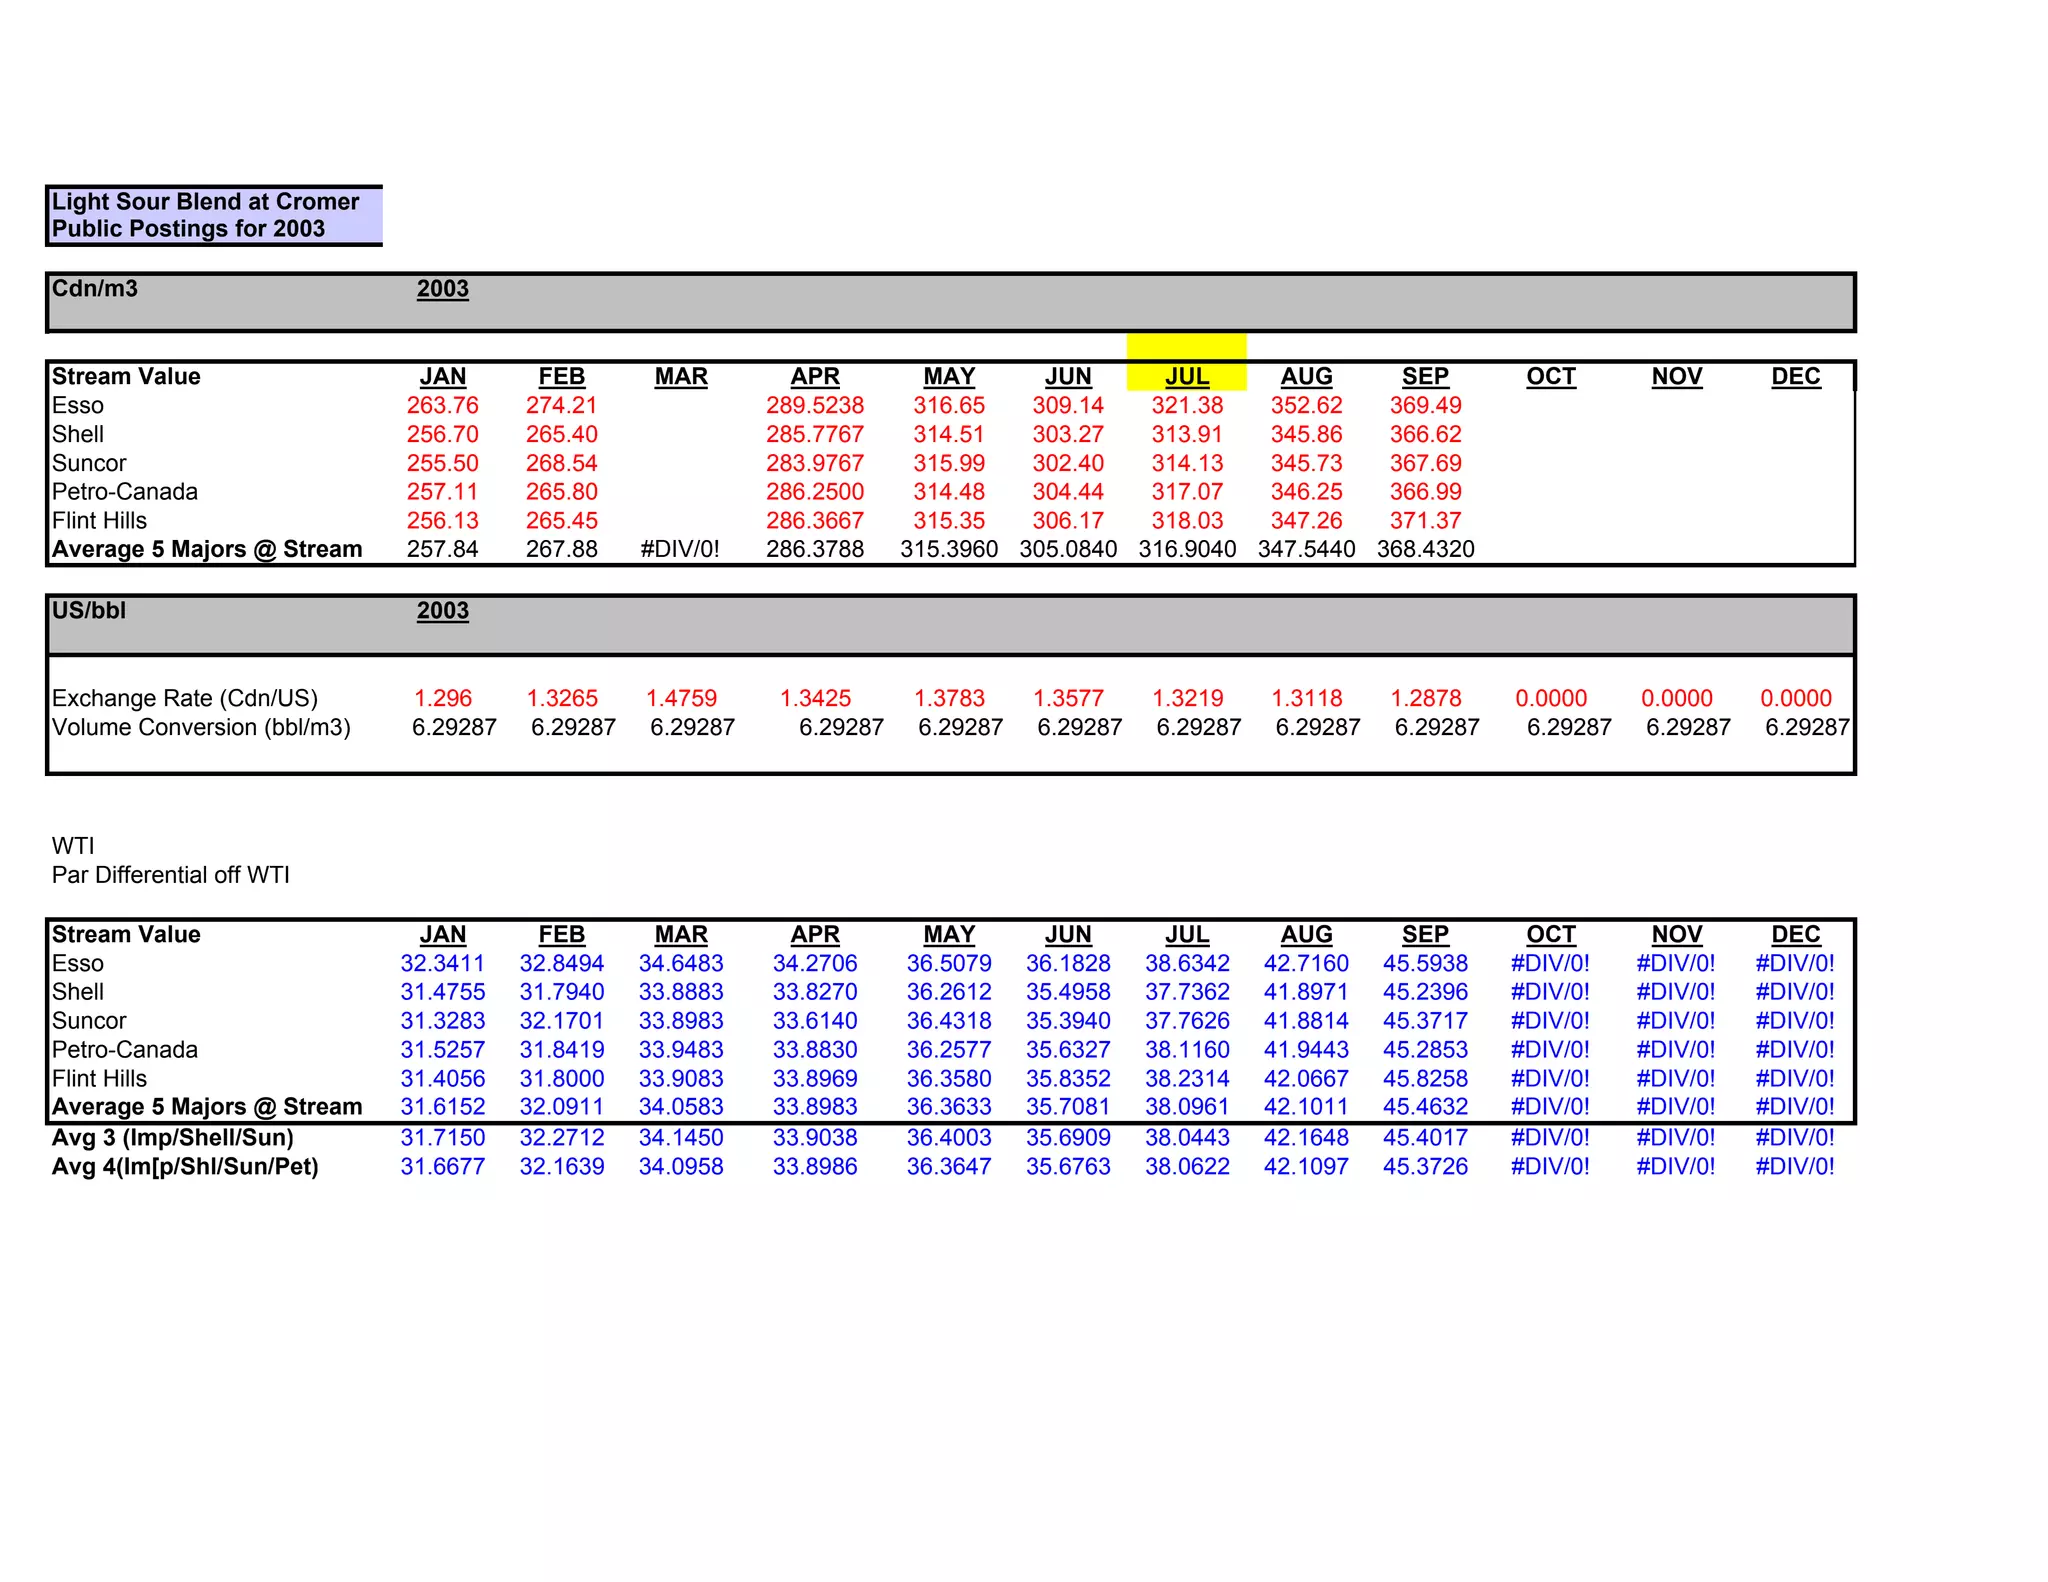This screenshot has height=1582, width=2048.
Task: Click Flint Hills September value 371.37
Action: [1425, 521]
